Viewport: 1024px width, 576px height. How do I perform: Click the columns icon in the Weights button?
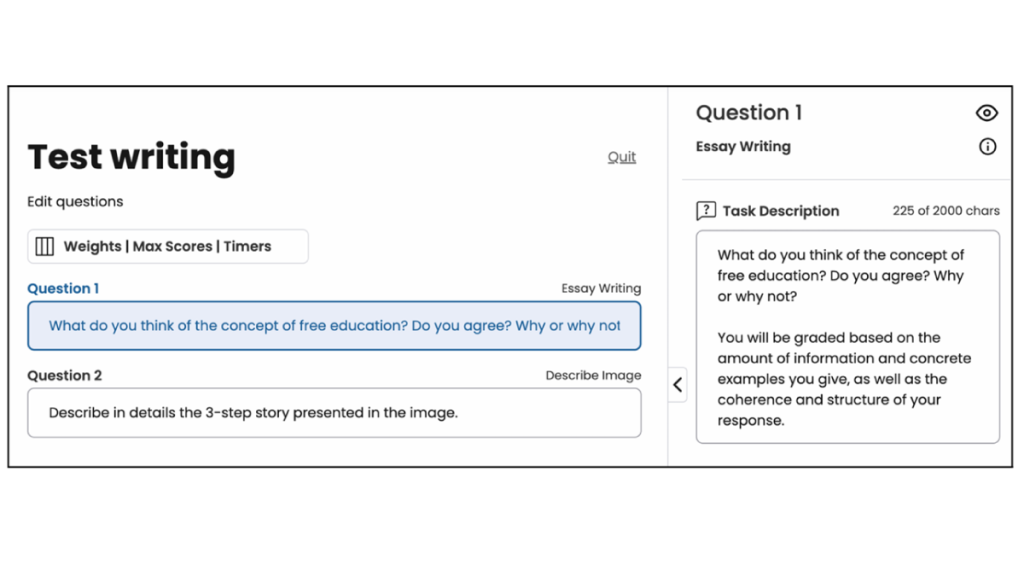(x=45, y=246)
